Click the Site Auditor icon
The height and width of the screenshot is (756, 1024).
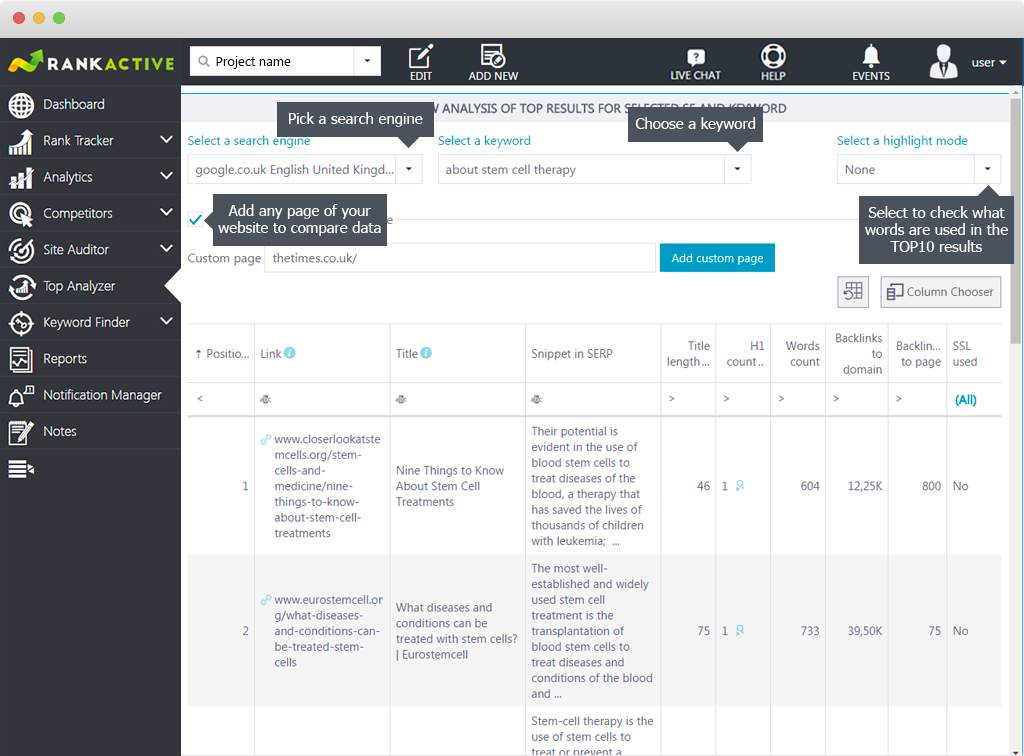(x=21, y=250)
